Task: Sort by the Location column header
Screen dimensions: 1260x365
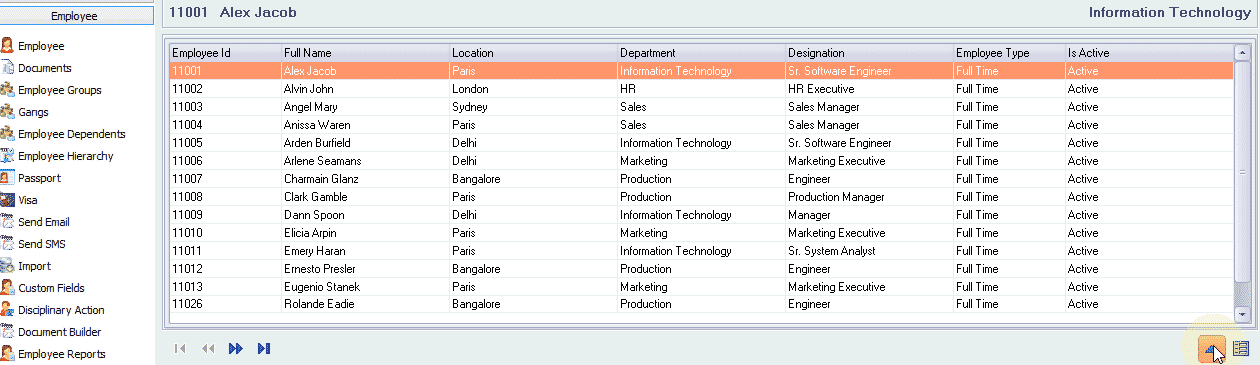Action: point(533,53)
